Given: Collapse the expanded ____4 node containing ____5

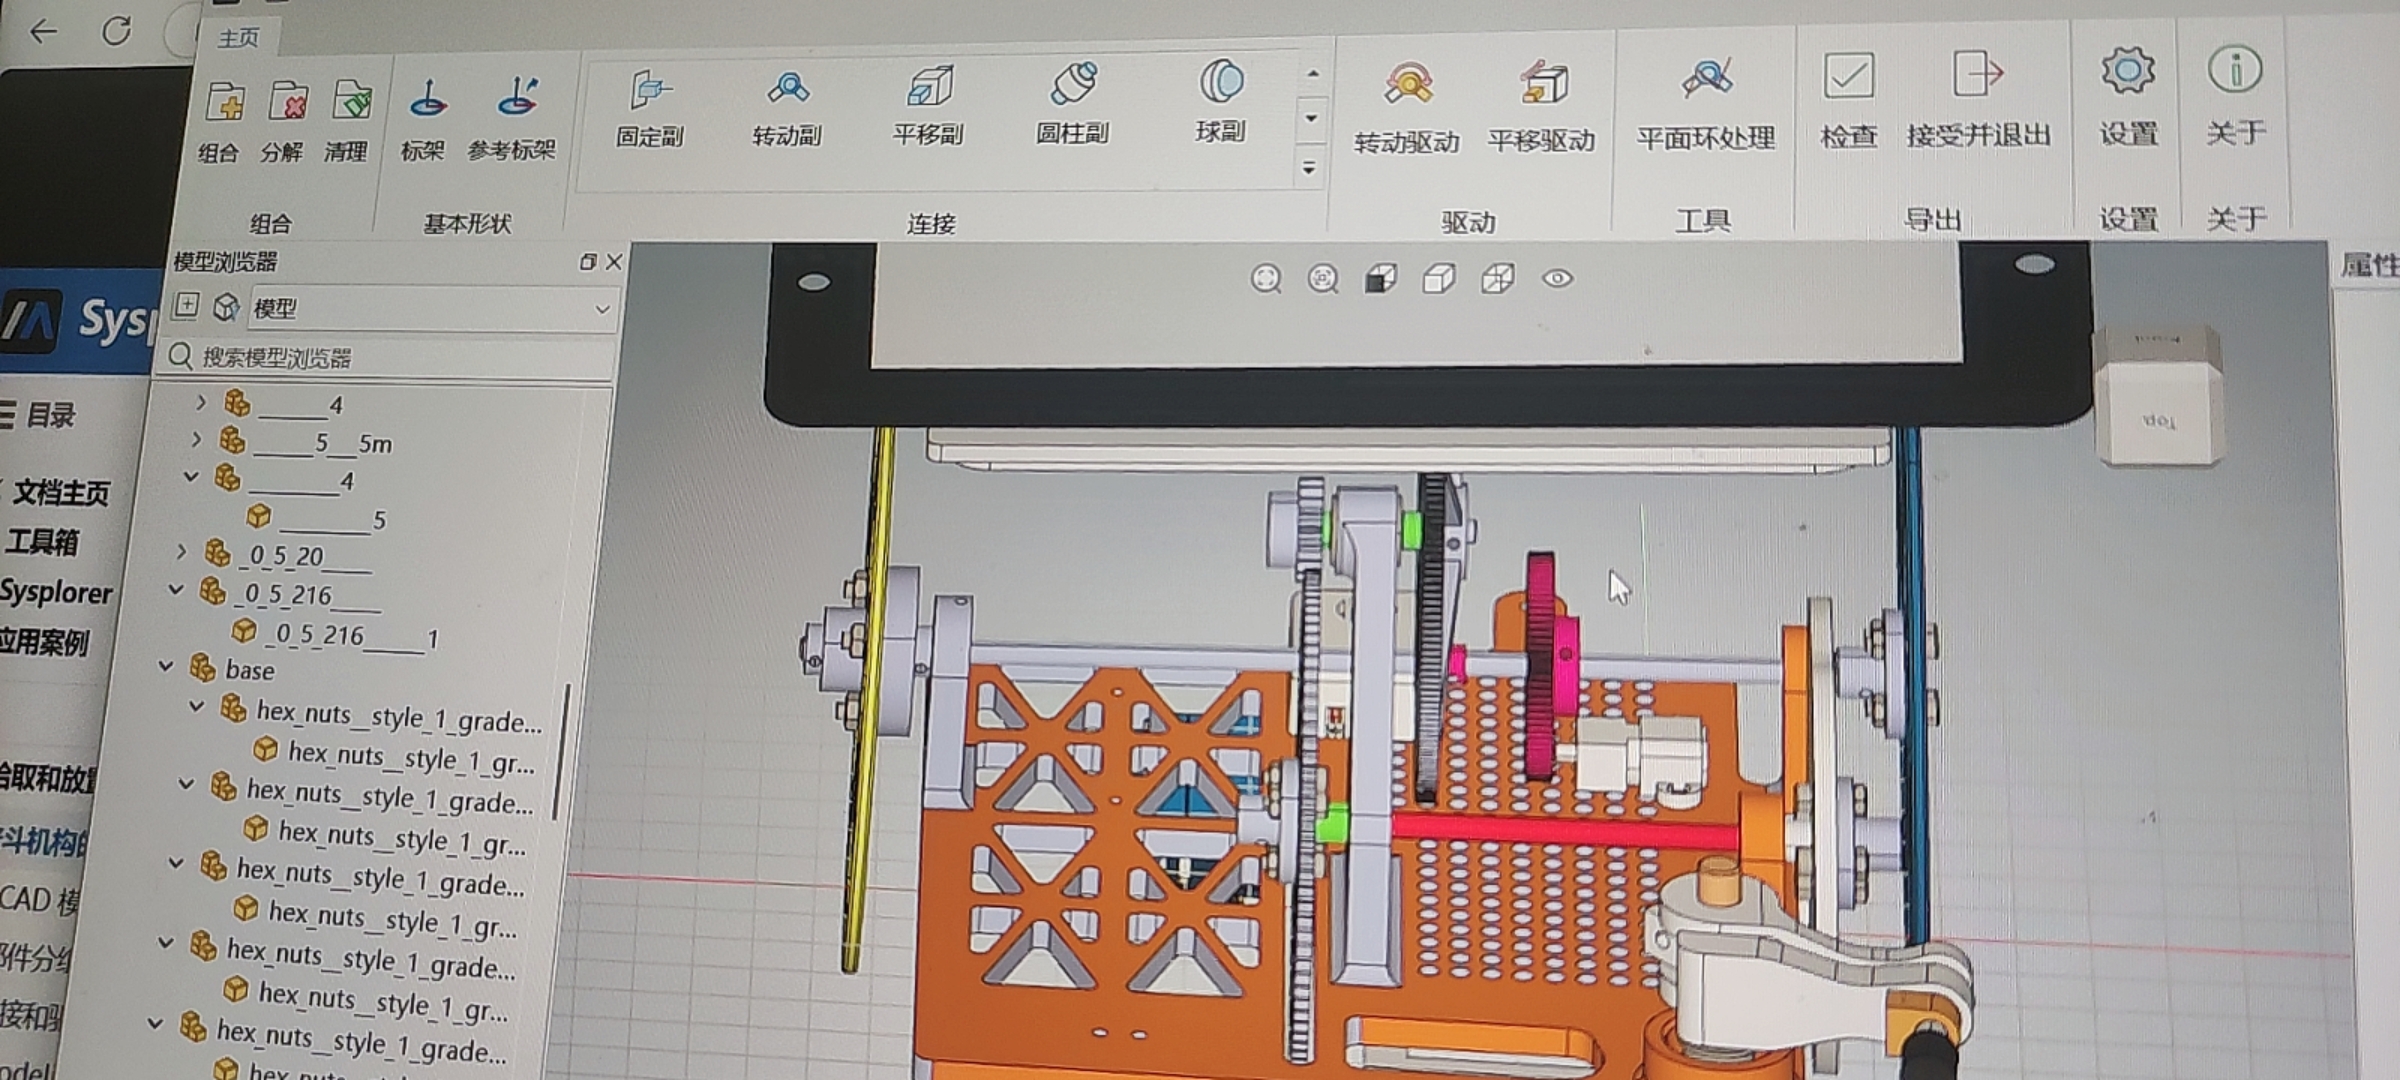Looking at the screenshot, I should click(x=191, y=477).
